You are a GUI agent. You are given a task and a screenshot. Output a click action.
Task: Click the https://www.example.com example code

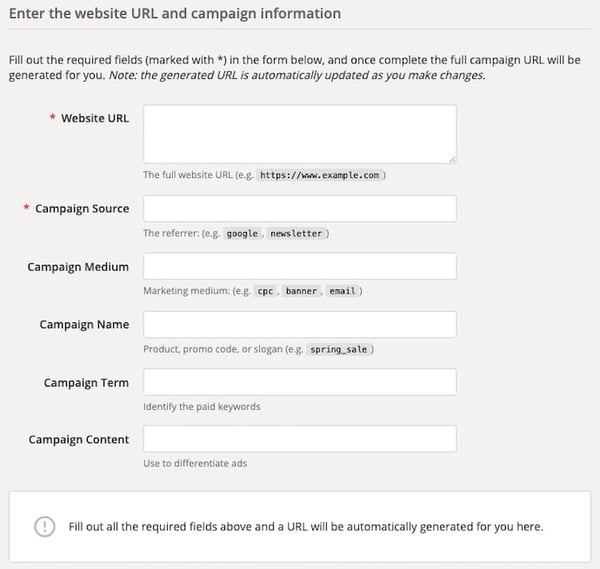tap(319, 175)
